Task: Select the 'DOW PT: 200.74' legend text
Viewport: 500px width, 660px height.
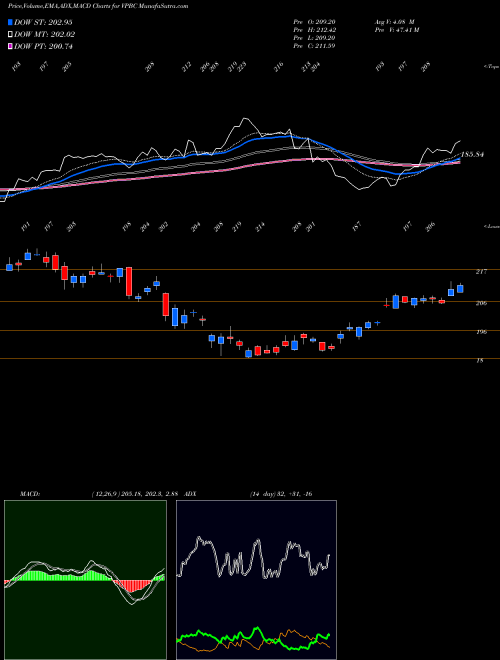Action: point(43,46)
